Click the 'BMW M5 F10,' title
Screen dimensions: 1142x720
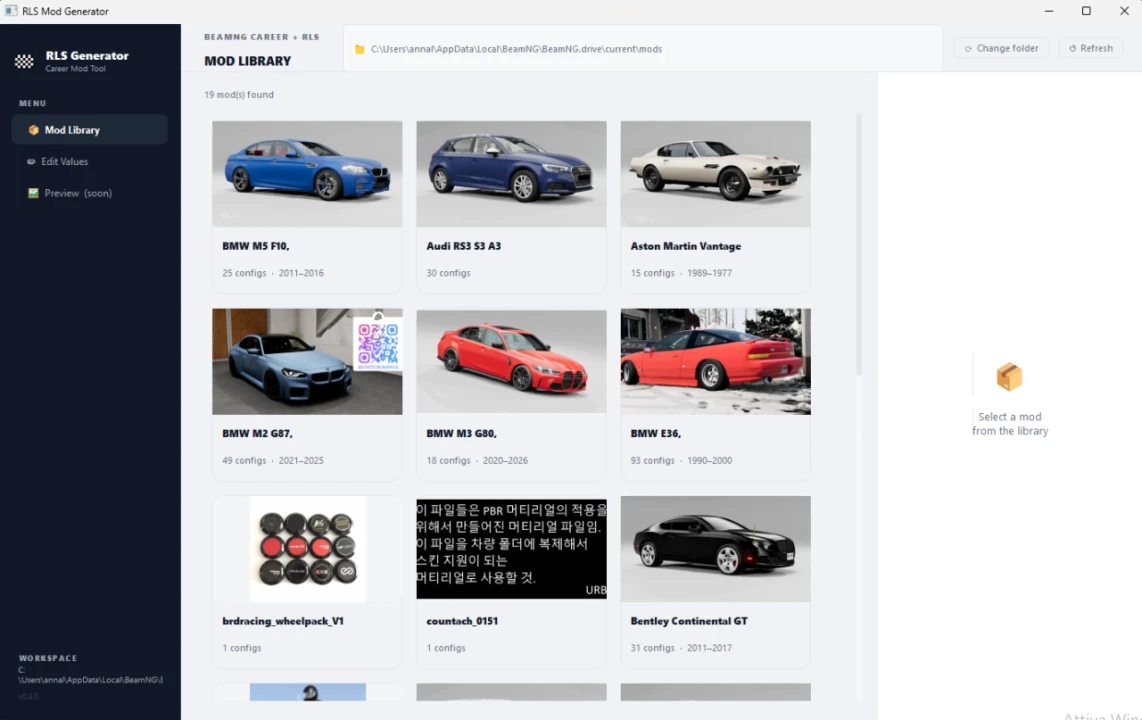pos(256,246)
